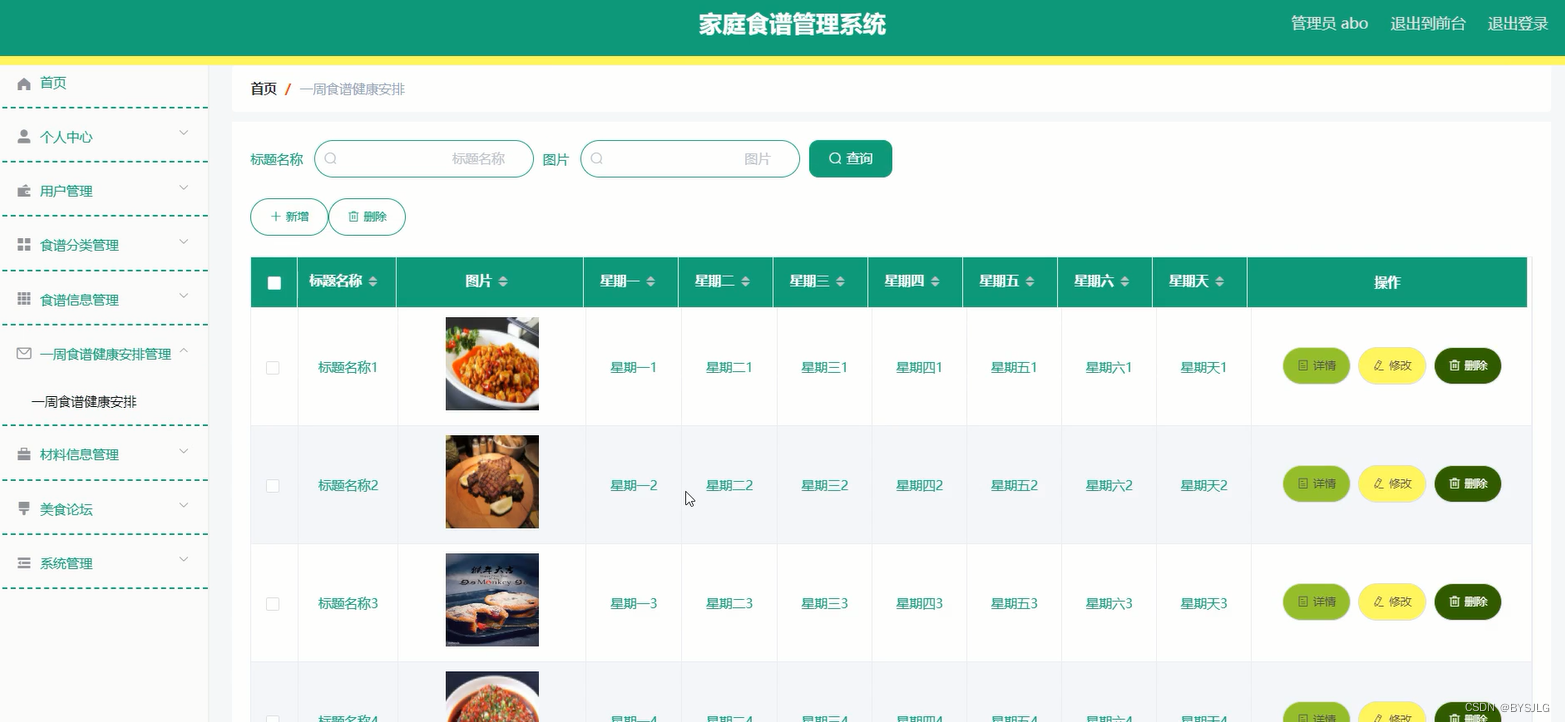
Task: Focus the 标题名称 search input
Action: point(424,159)
